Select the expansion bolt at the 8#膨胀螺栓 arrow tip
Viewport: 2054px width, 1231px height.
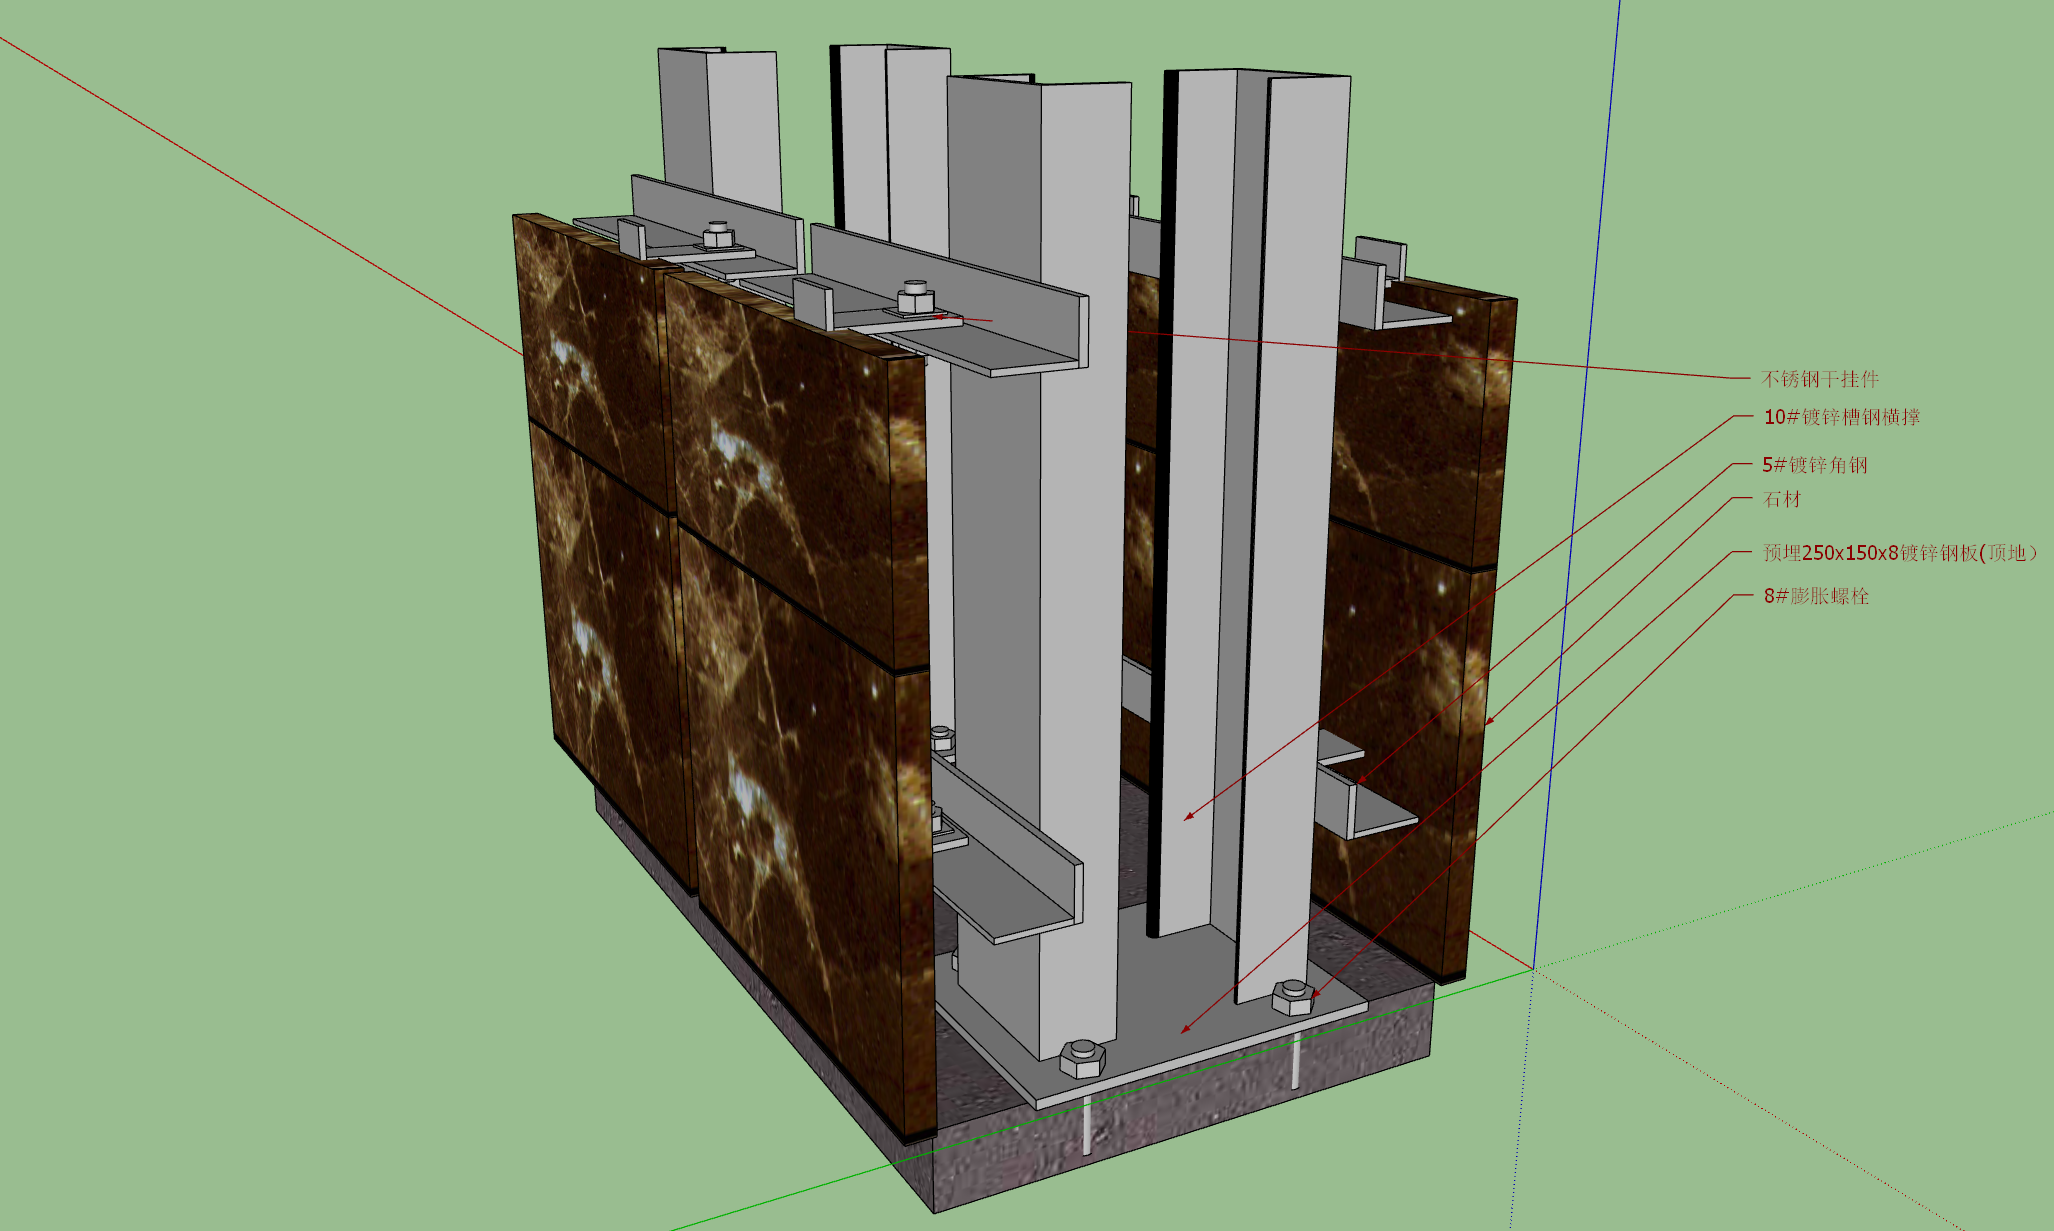pyautogui.click(x=1292, y=997)
